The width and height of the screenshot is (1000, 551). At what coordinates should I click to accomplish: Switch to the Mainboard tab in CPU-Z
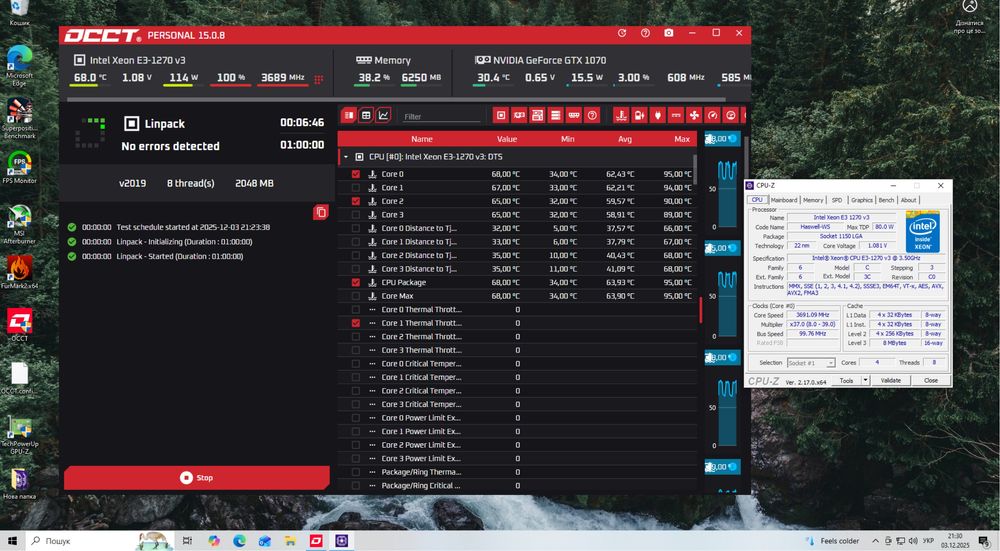784,200
